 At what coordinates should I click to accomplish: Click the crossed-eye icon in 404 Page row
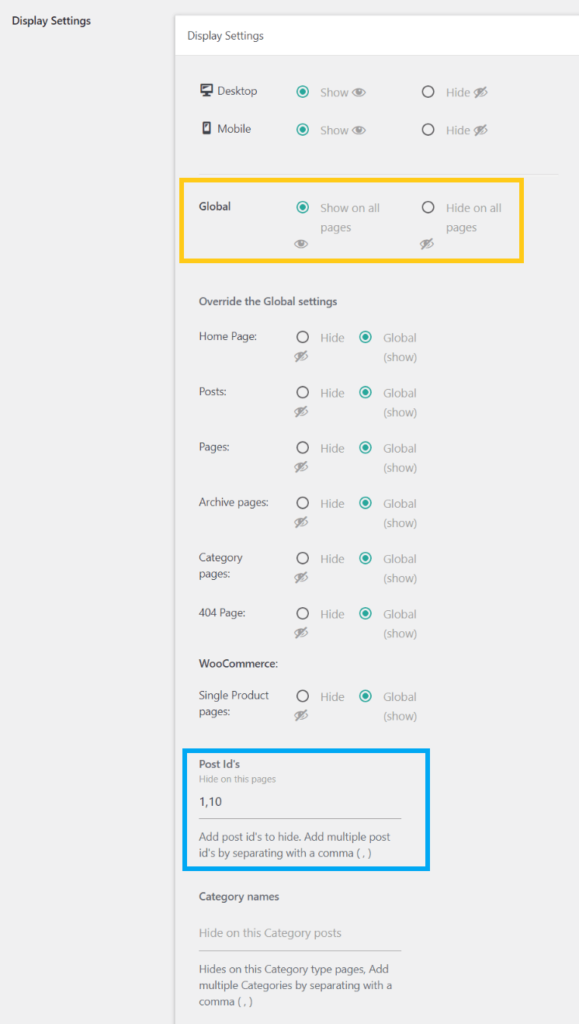pos(301,633)
